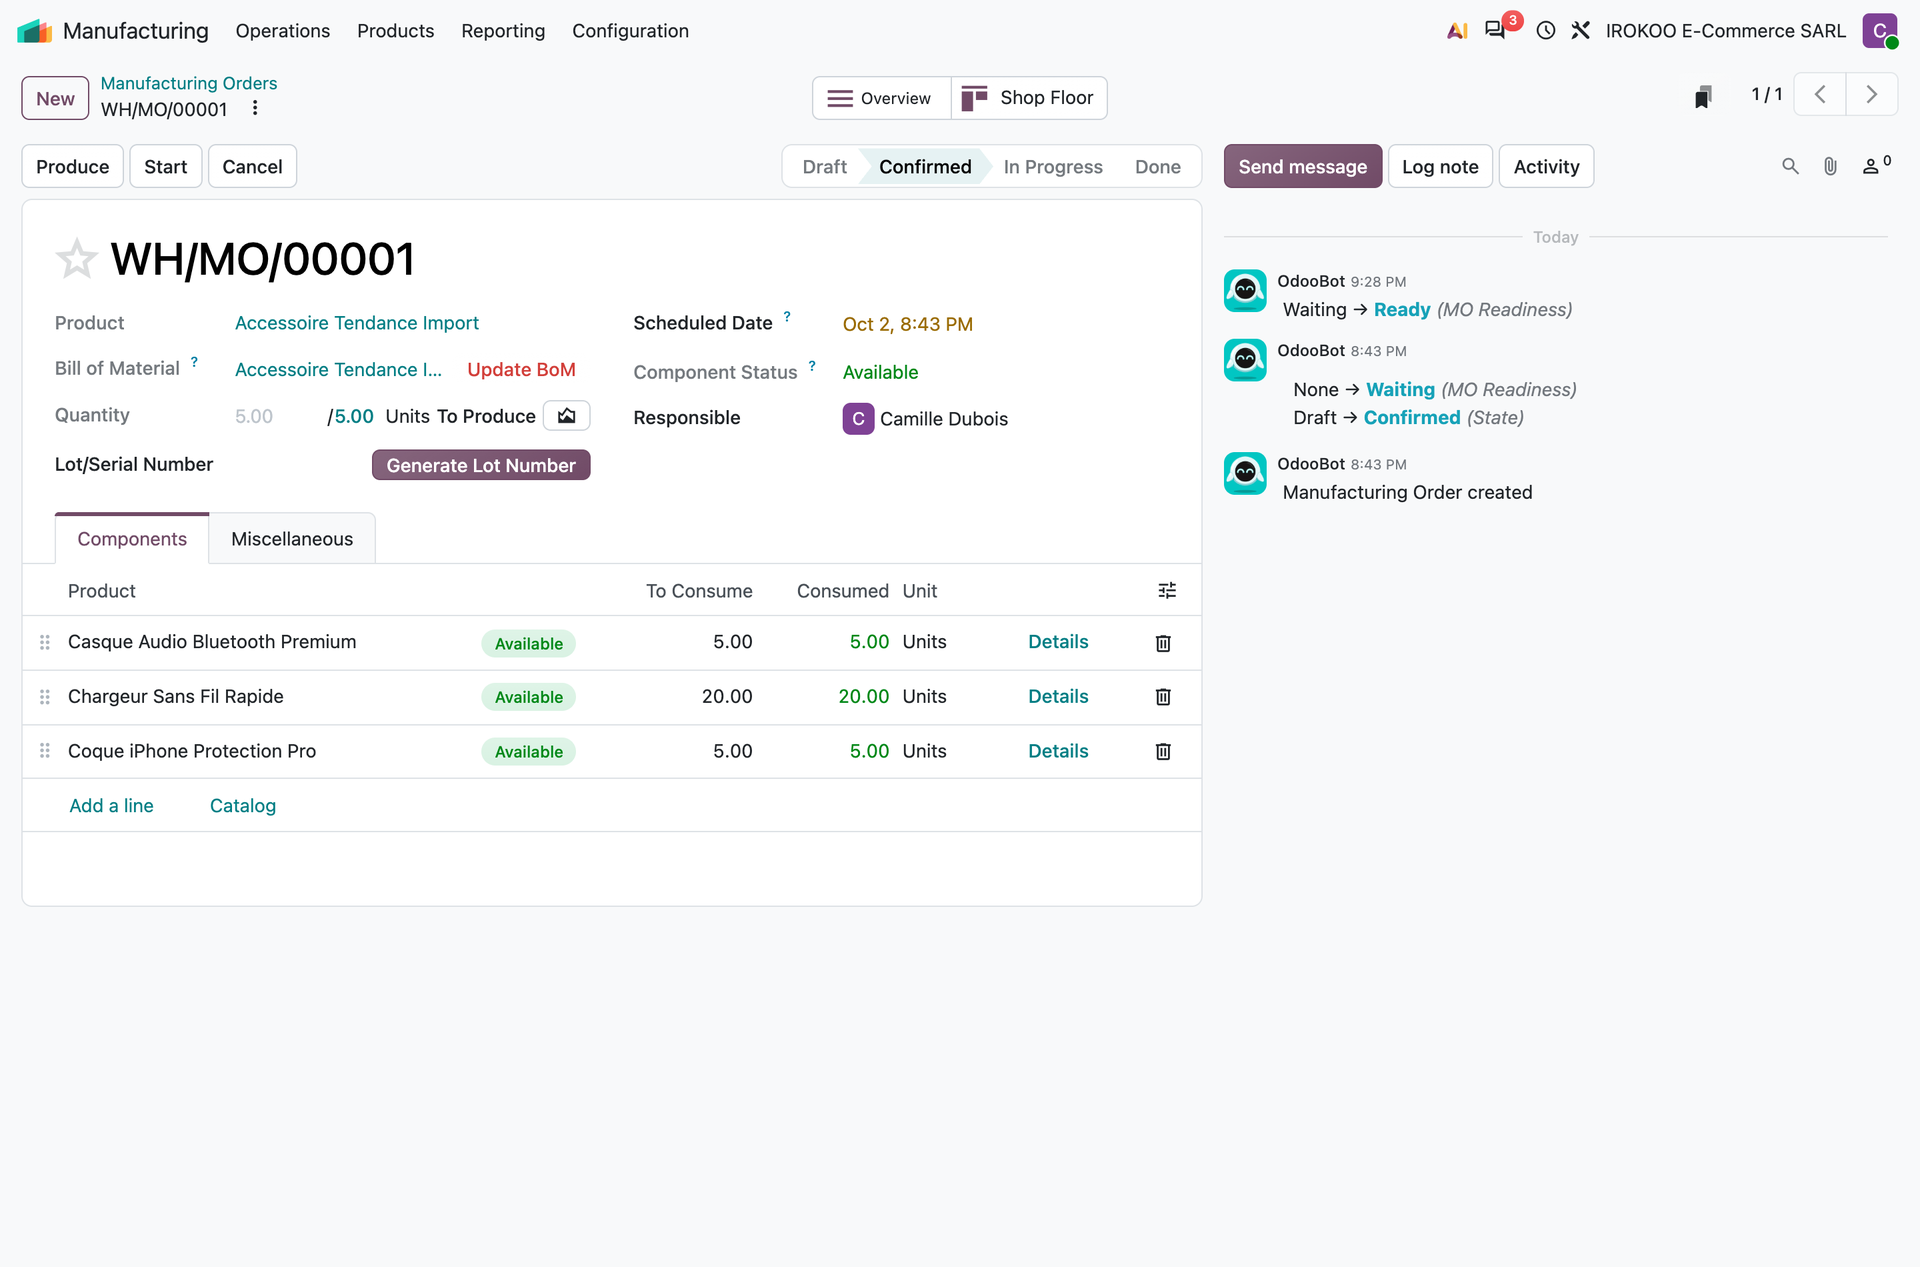Open the conversations messages icon
The image size is (1920, 1267).
[1495, 30]
